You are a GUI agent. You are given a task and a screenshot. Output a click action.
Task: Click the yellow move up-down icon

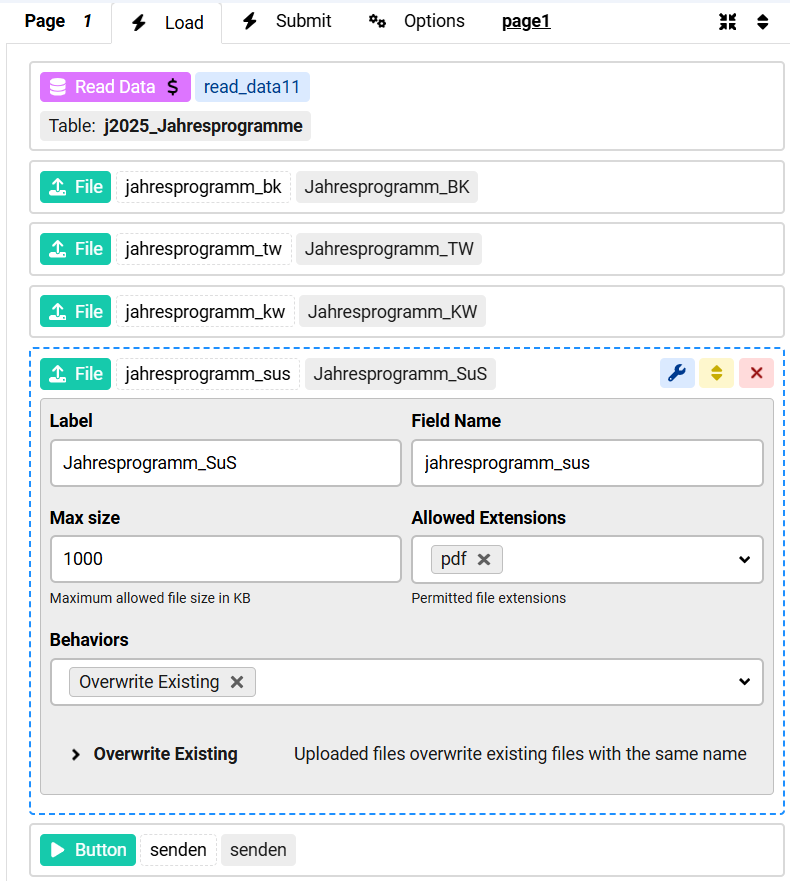point(716,373)
